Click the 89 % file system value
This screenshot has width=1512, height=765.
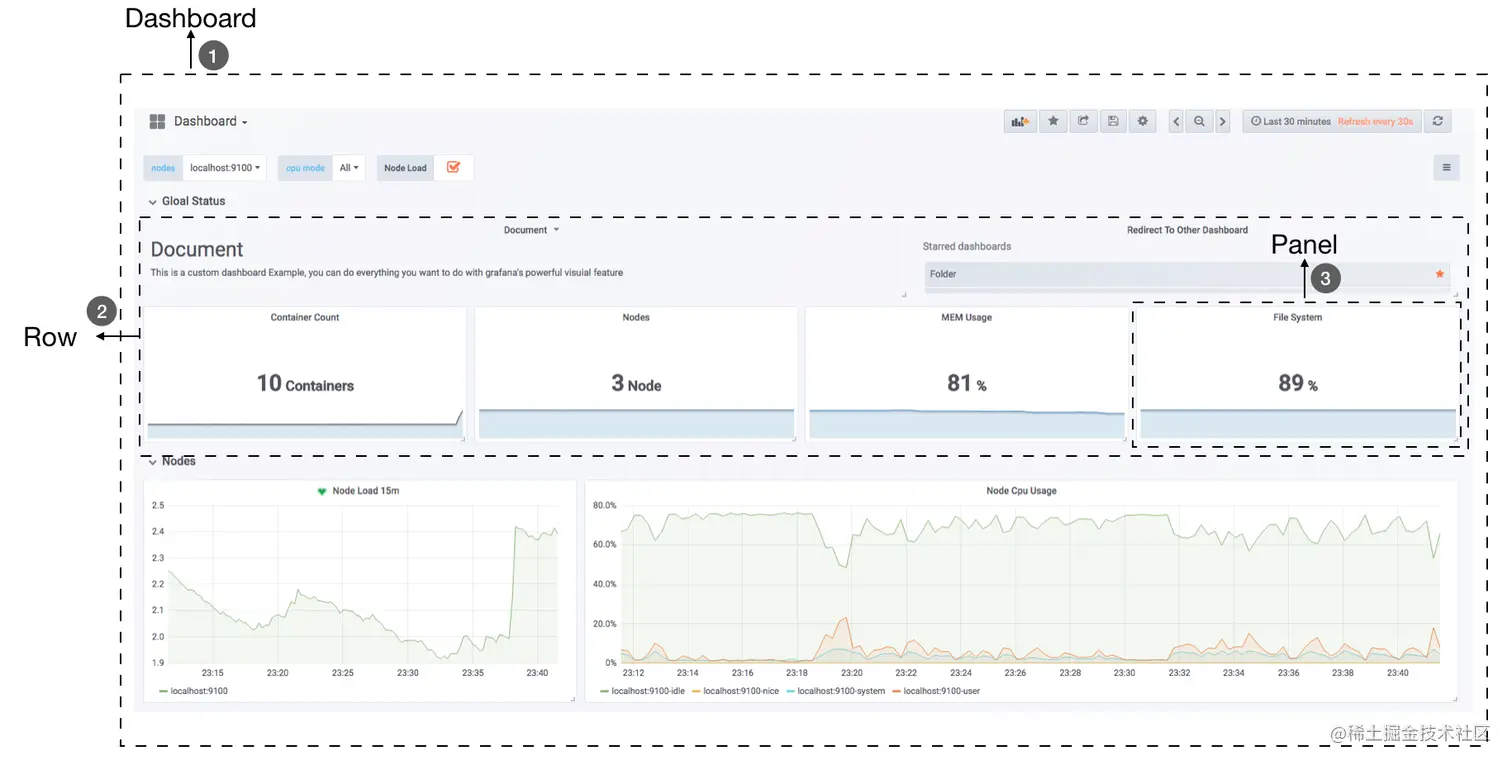[x=1297, y=383]
